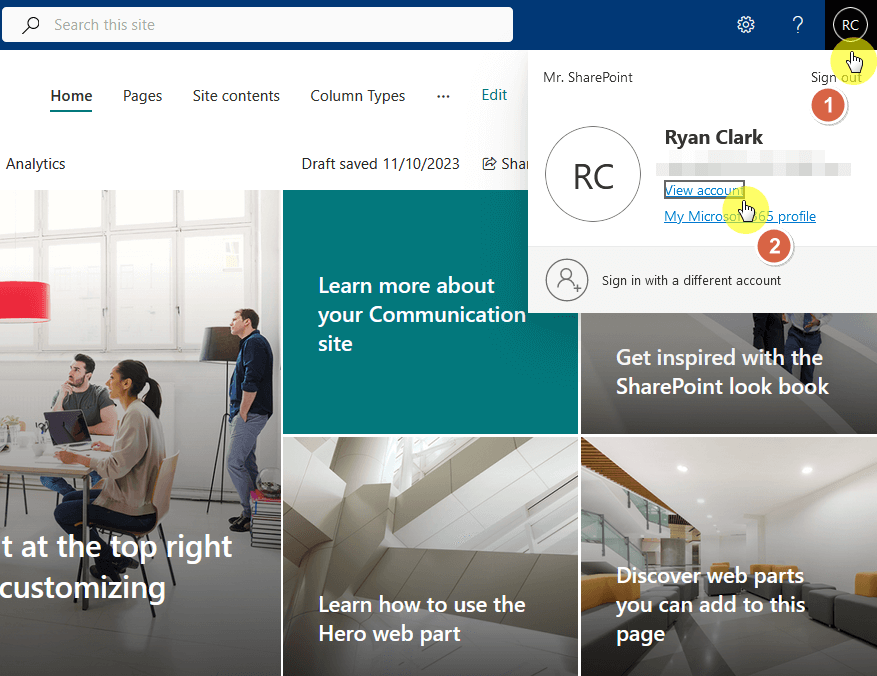Open Learn how to use Hero web part tile

click(430, 557)
